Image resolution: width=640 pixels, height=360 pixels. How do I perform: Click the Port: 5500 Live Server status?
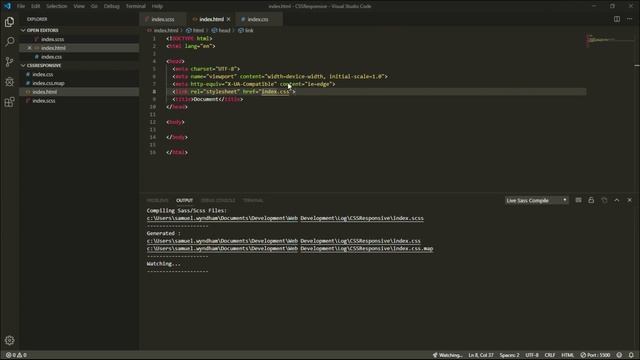[595, 355]
